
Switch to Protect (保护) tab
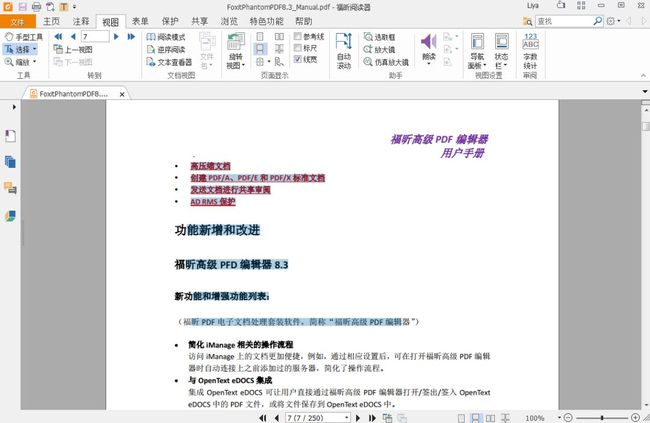coord(170,21)
